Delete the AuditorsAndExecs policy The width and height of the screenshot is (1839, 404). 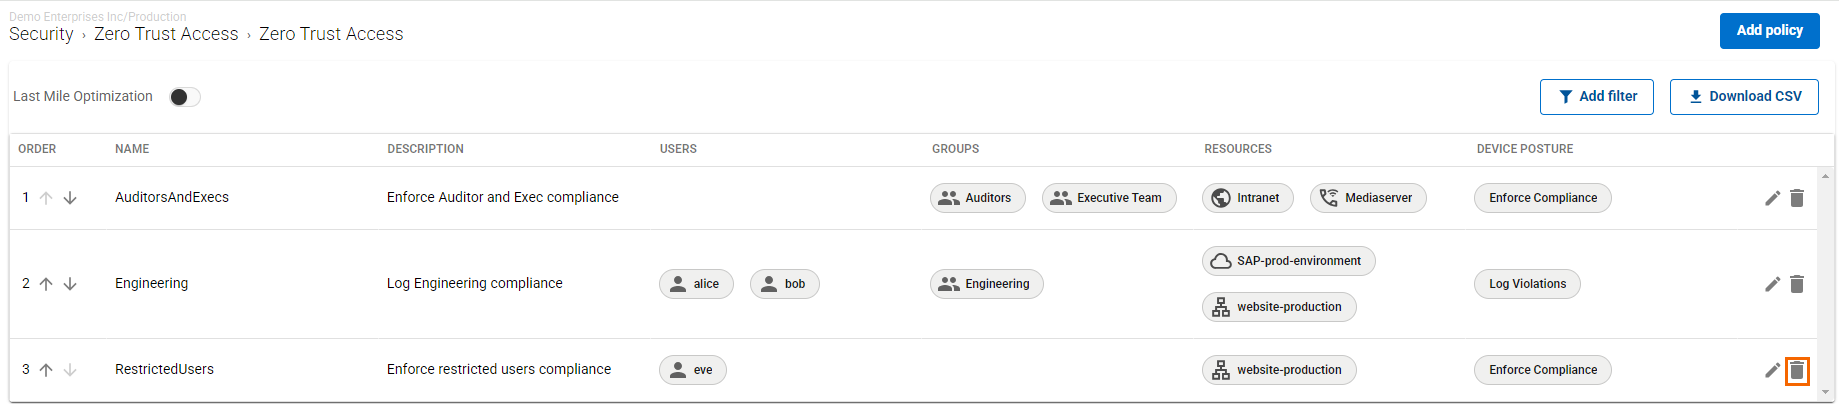pyautogui.click(x=1797, y=198)
